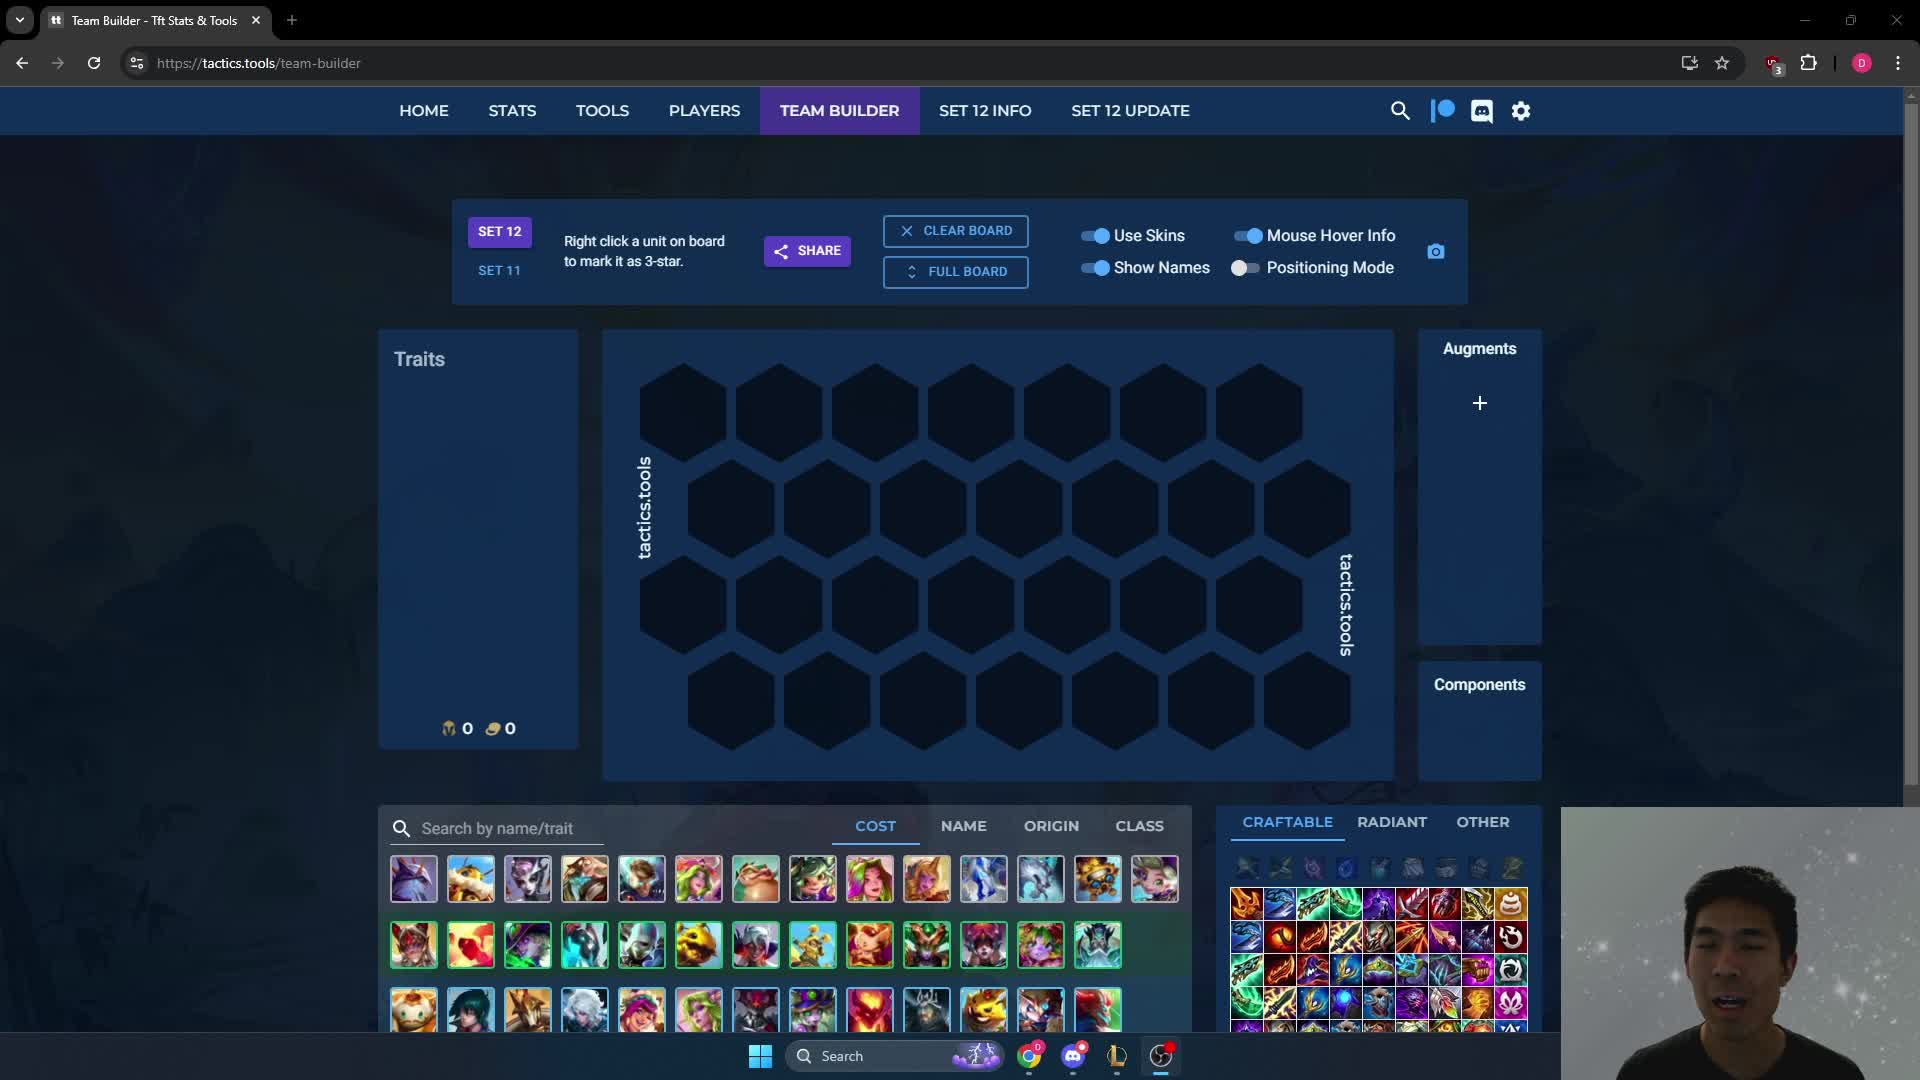
Task: Pick the Kog'Maw honey champion portrait
Action: pos(699,945)
